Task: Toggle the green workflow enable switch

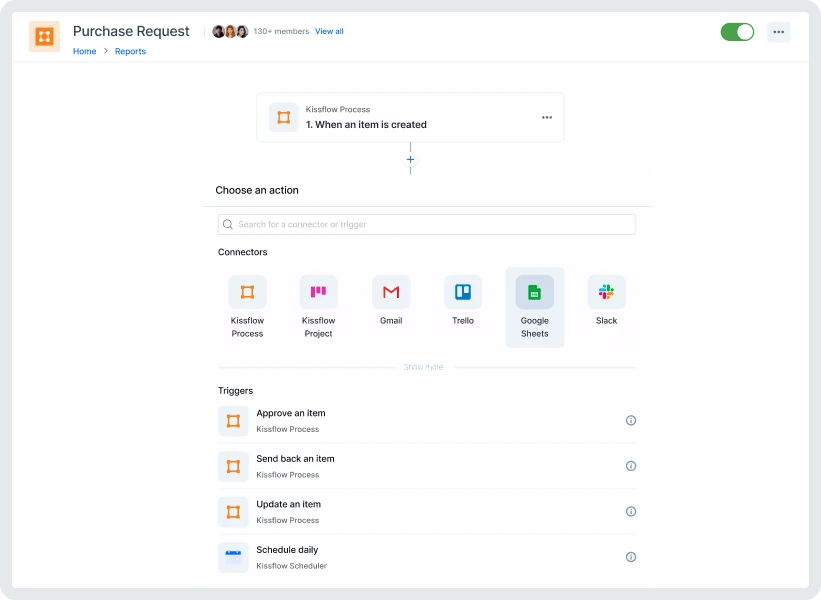Action: tap(737, 32)
